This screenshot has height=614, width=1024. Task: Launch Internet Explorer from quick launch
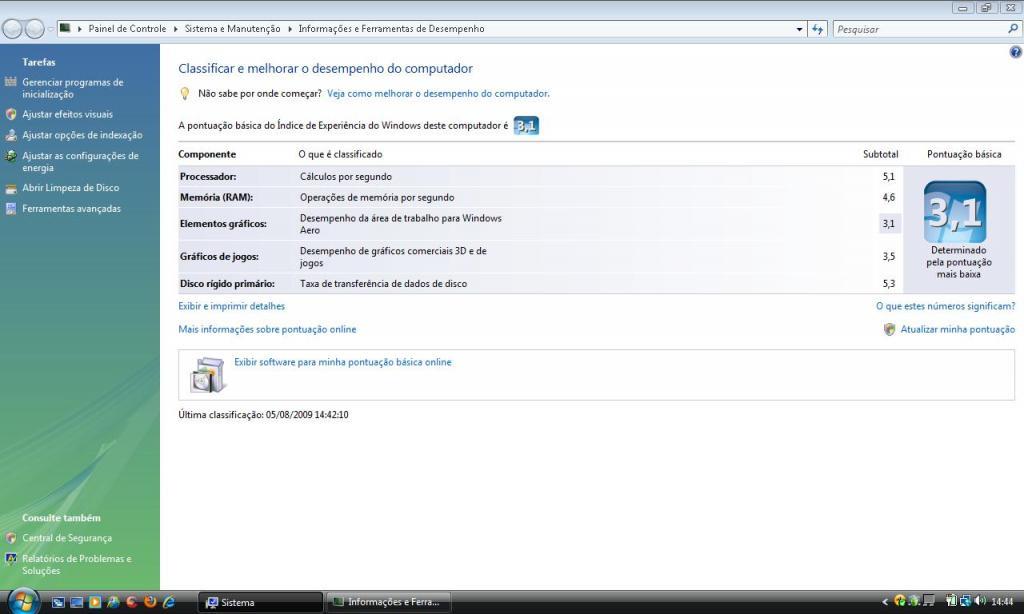168,602
